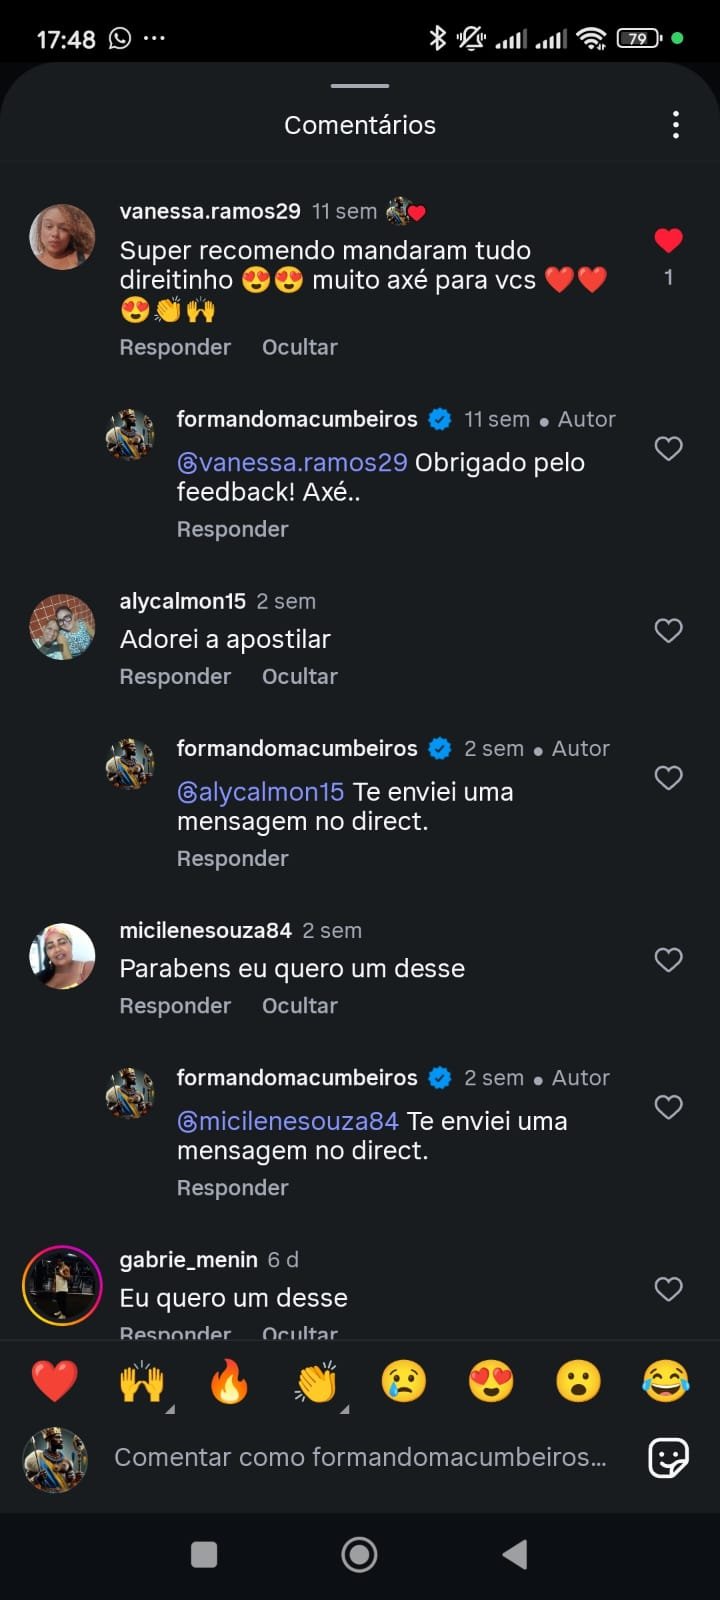This screenshot has width=720, height=1600.
Task: Expand raised hands emoji skin tone options
Action: pos(169,1409)
